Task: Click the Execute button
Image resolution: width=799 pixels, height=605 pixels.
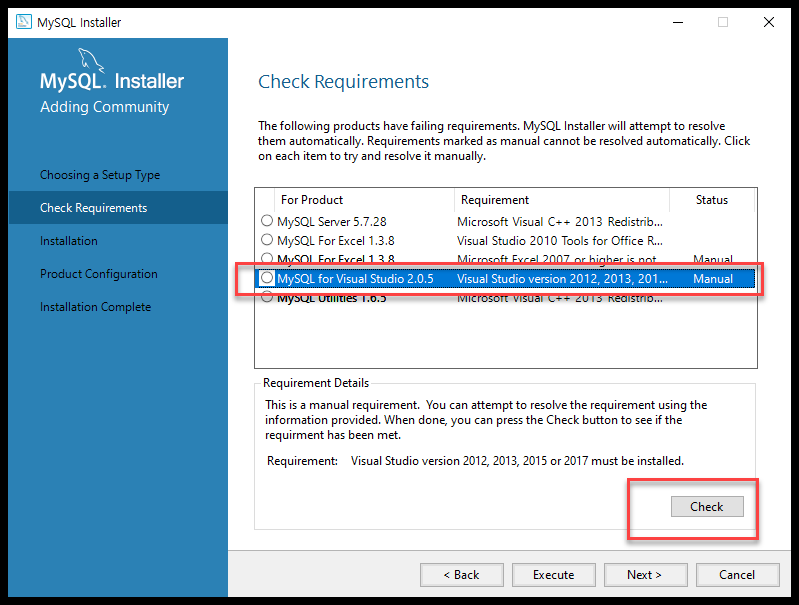Action: click(x=553, y=574)
